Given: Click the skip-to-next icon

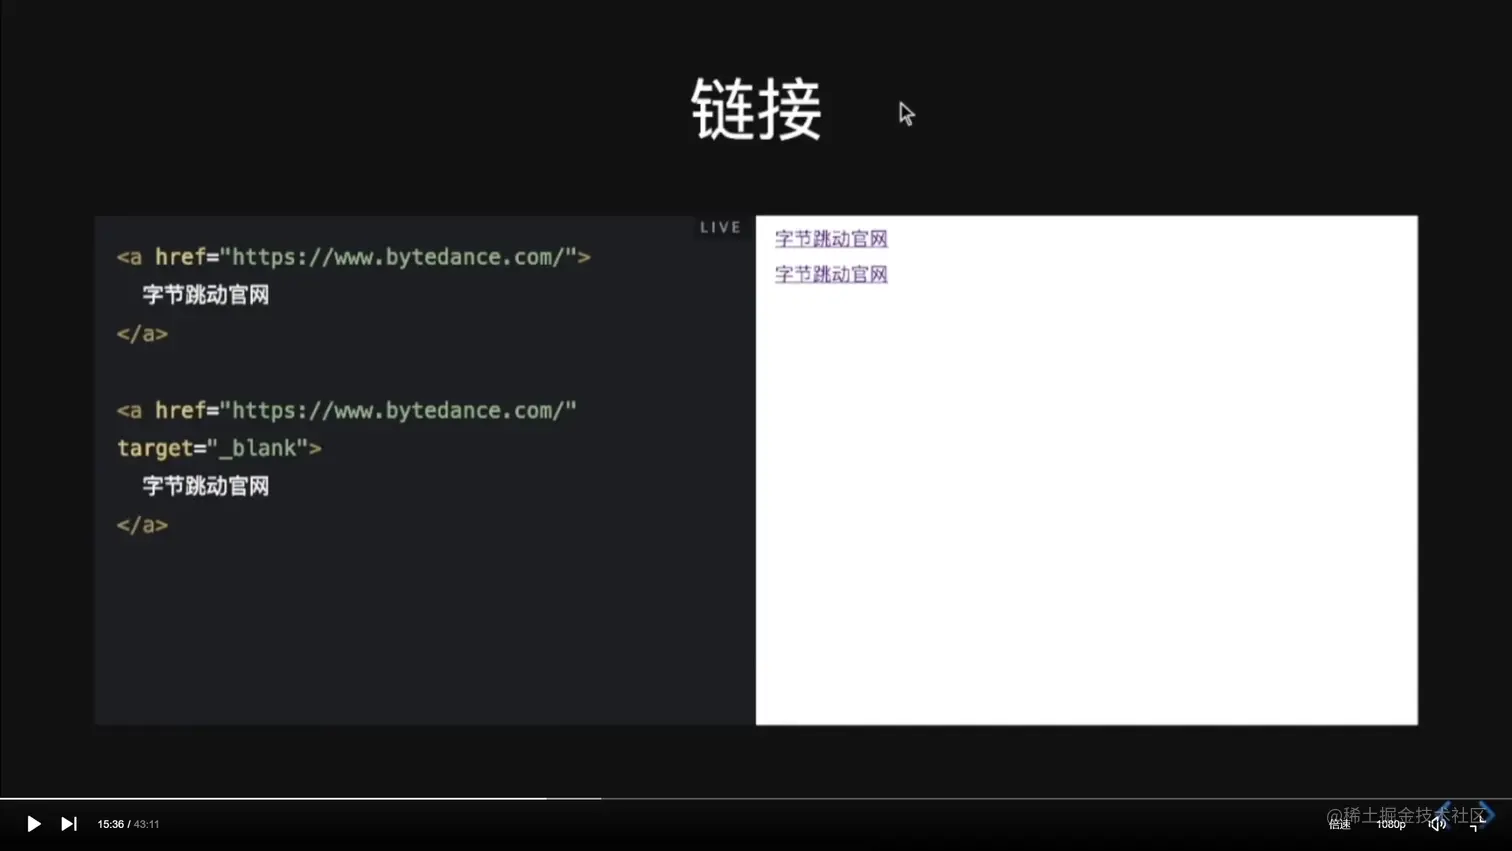Looking at the screenshot, I should point(68,824).
